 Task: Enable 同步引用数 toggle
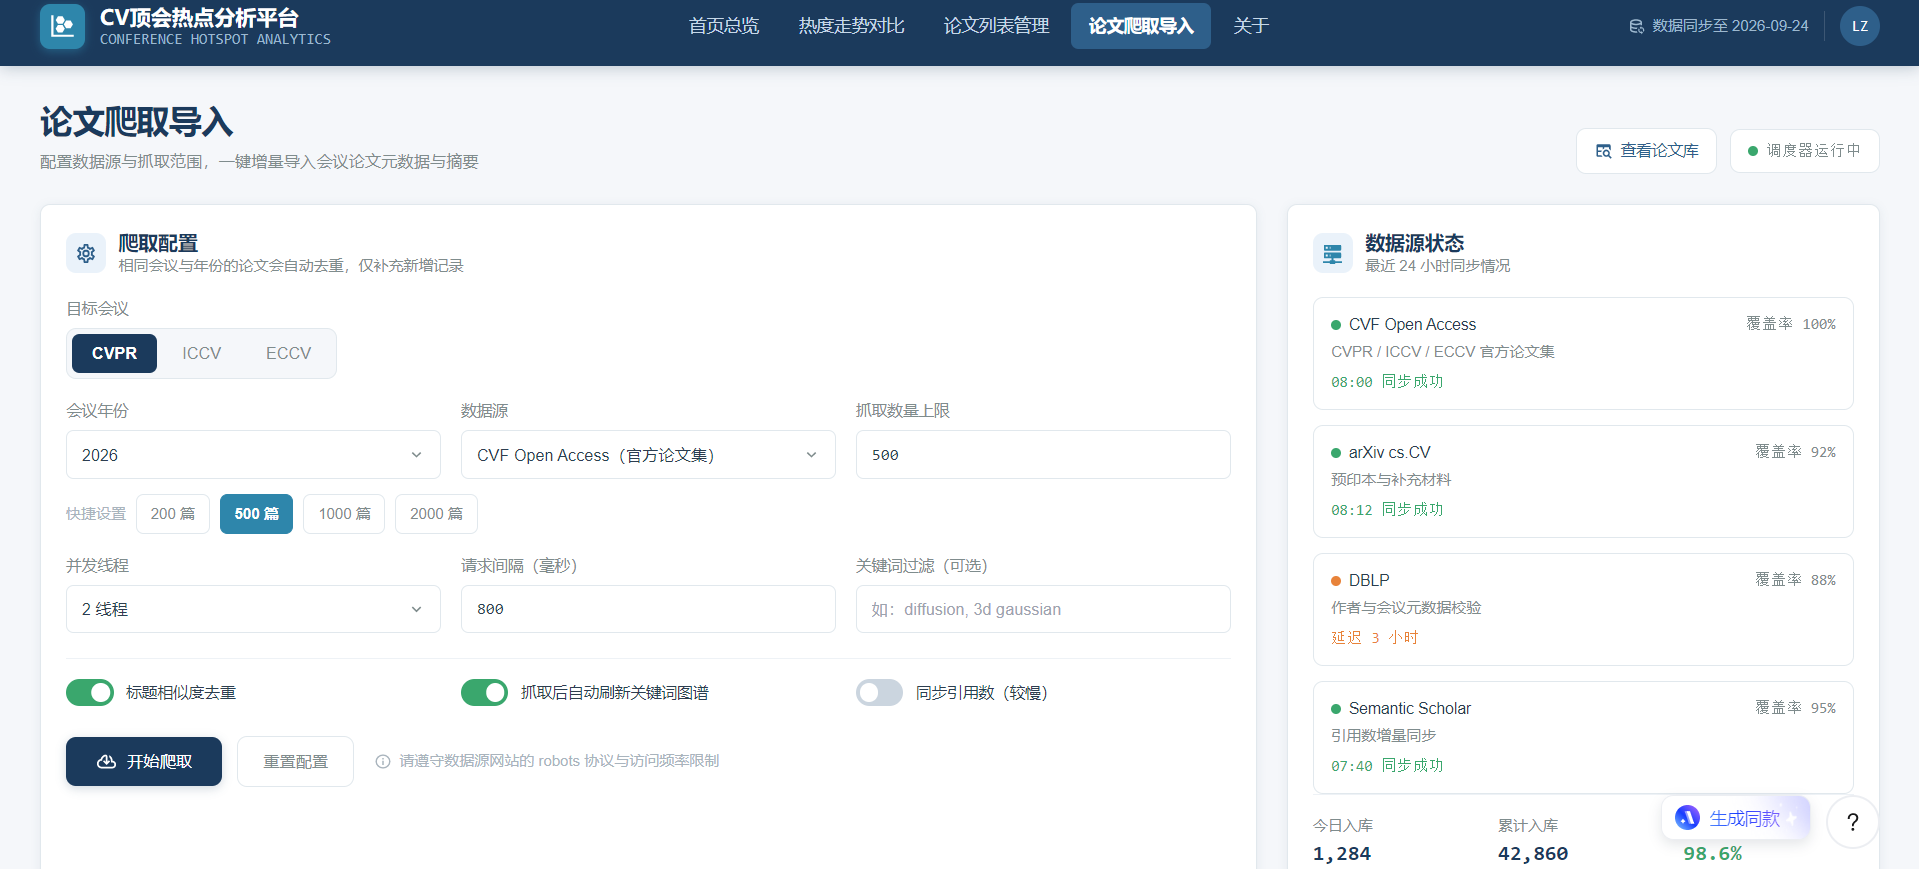tap(880, 693)
